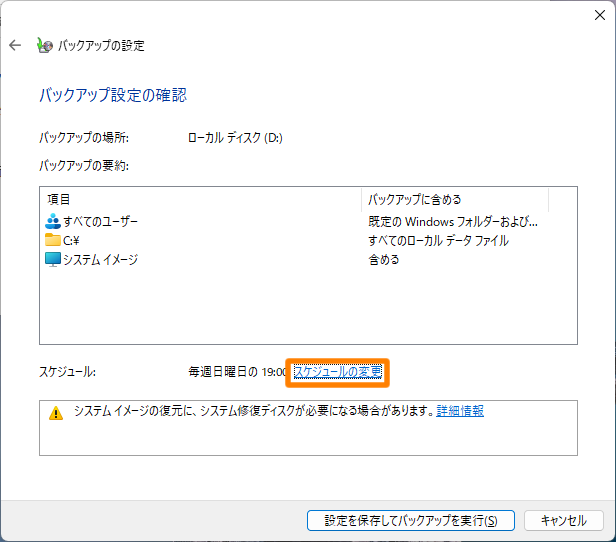Viewport: 616px width, 542px height.
Task: Click the すべてのユーザー users icon
Action: [x=53, y=221]
